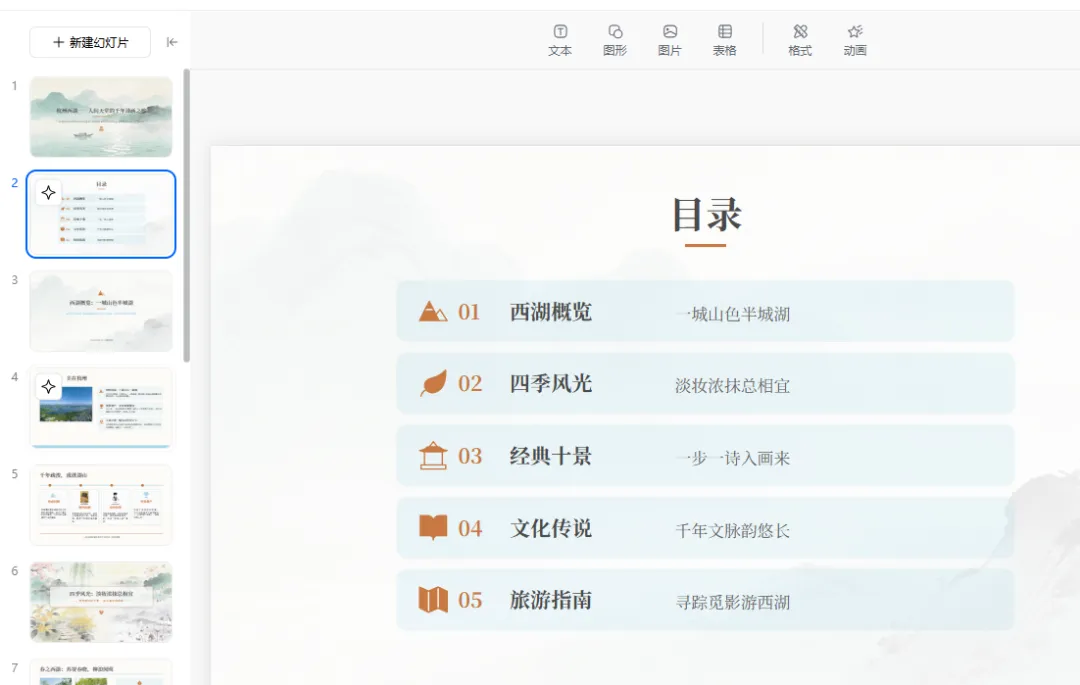Select the 淡妆浓抹总相宜 subtitle

732,386
